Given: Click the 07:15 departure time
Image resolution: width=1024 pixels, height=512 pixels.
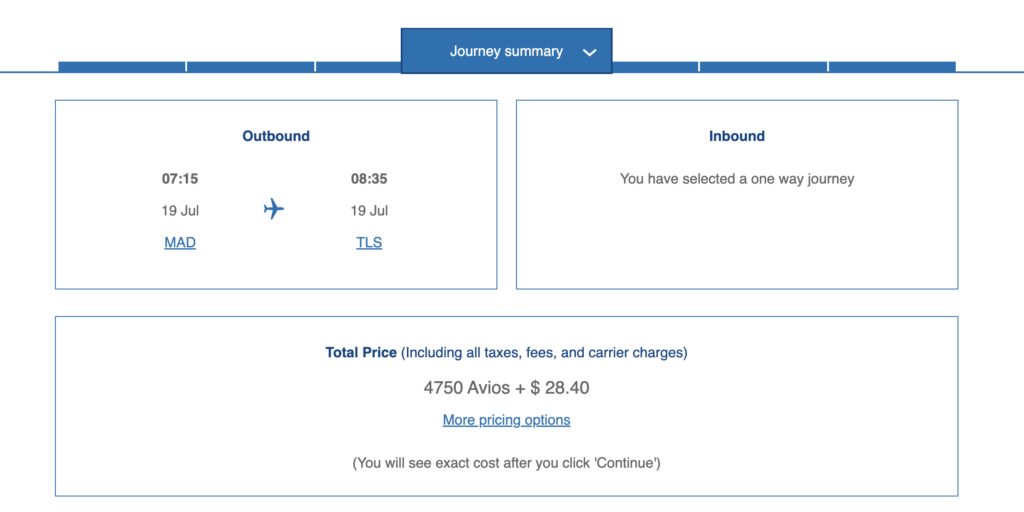Looking at the screenshot, I should click(180, 179).
